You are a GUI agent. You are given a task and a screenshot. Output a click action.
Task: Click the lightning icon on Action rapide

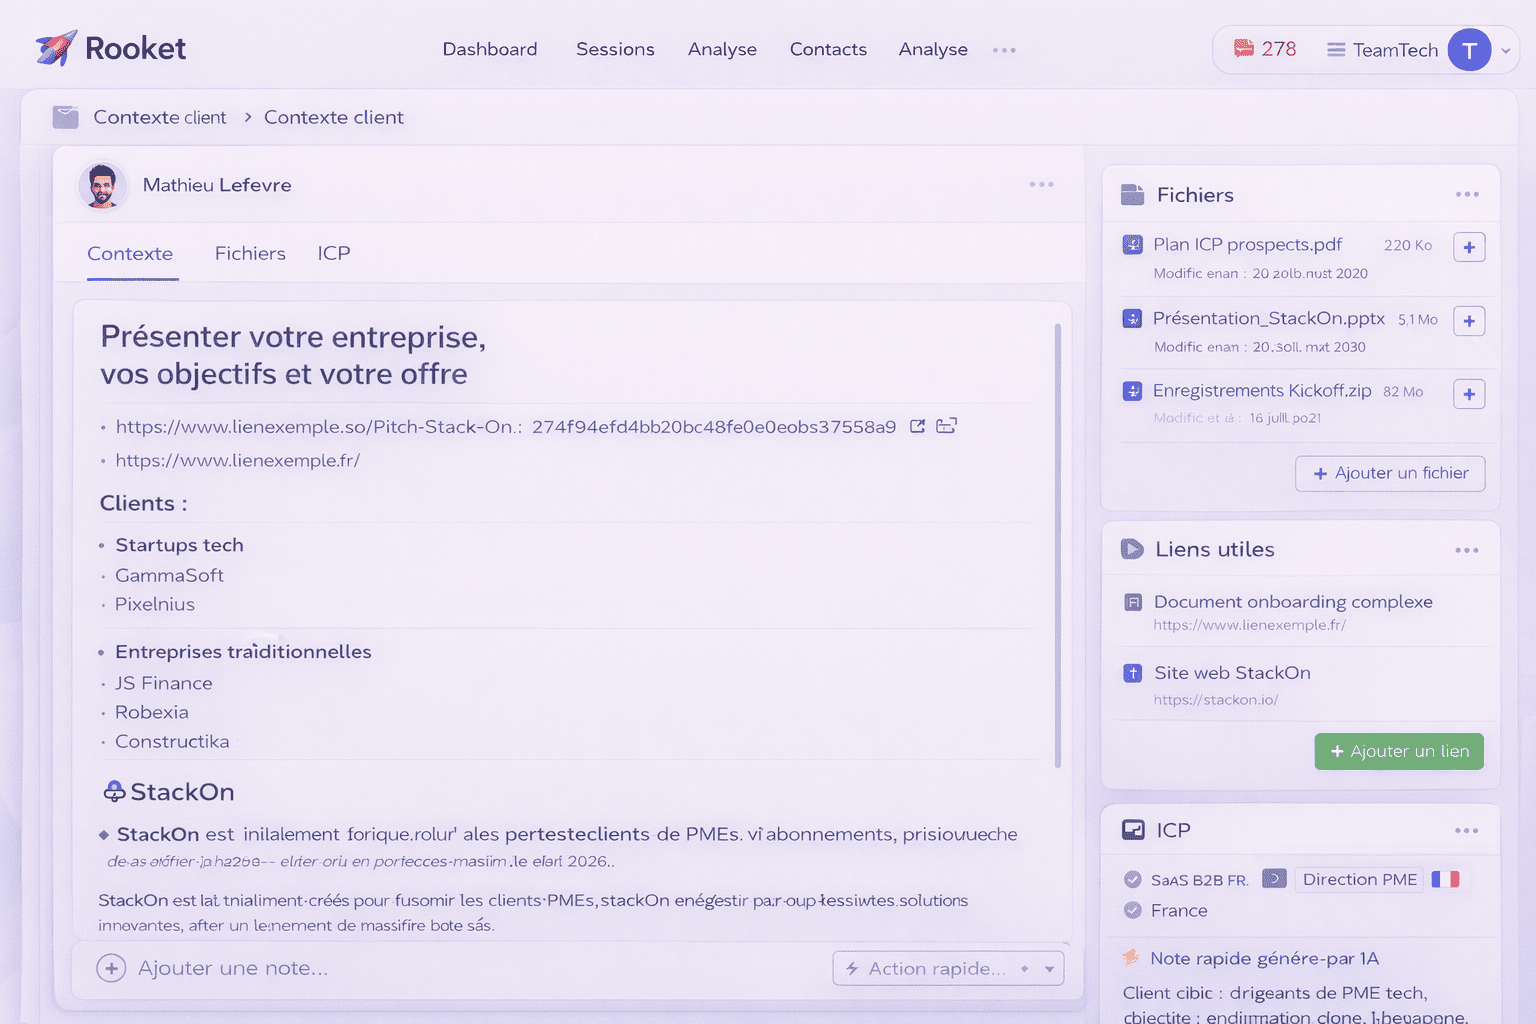tap(854, 968)
